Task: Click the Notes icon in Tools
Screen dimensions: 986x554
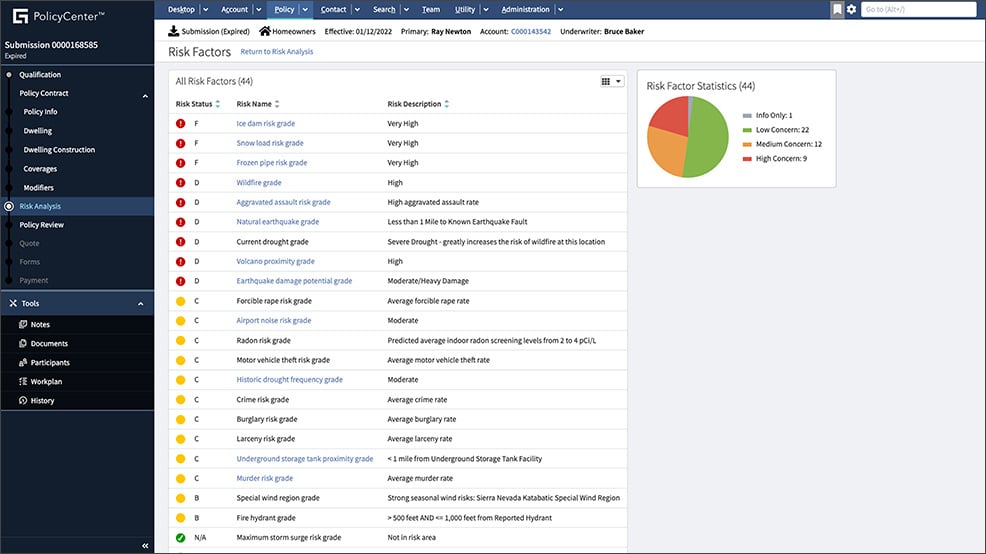Action: pos(23,325)
